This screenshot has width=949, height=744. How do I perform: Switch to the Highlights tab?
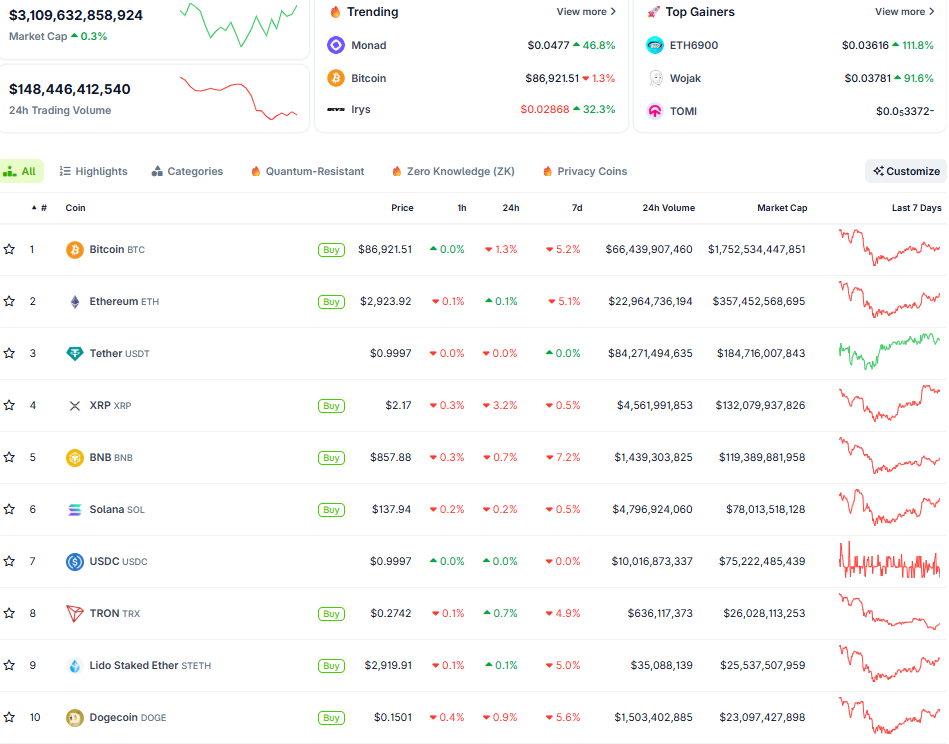coord(93,172)
